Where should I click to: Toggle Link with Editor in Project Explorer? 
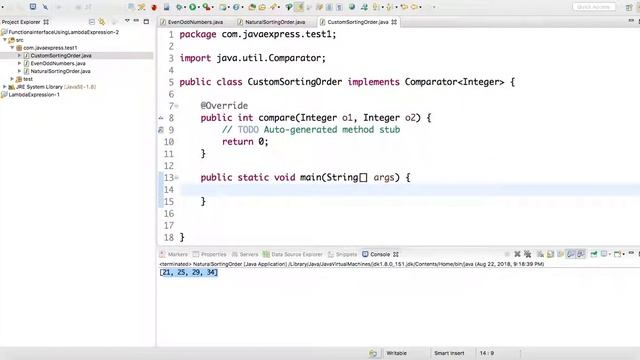pyautogui.click(x=102, y=22)
